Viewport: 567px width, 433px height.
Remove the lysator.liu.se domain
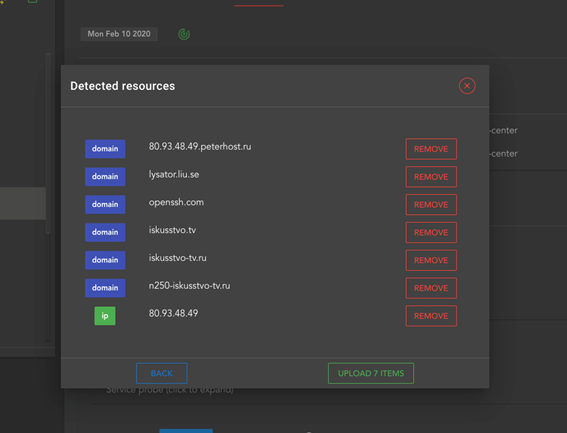pyautogui.click(x=431, y=177)
